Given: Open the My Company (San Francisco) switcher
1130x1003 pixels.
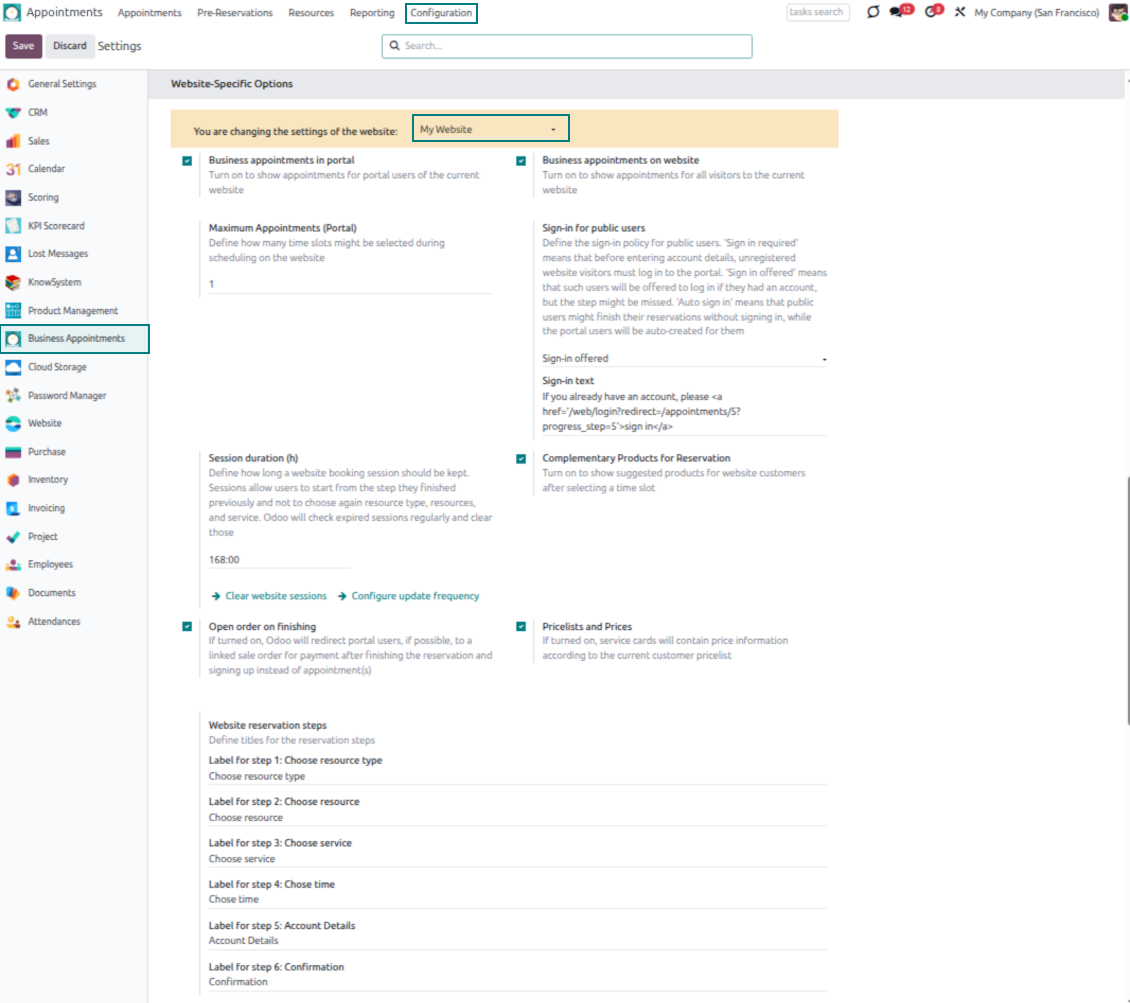Looking at the screenshot, I should pos(1036,13).
